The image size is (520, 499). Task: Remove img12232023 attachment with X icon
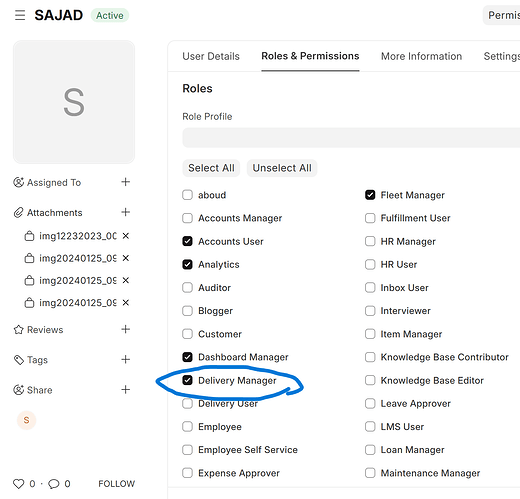click(125, 236)
